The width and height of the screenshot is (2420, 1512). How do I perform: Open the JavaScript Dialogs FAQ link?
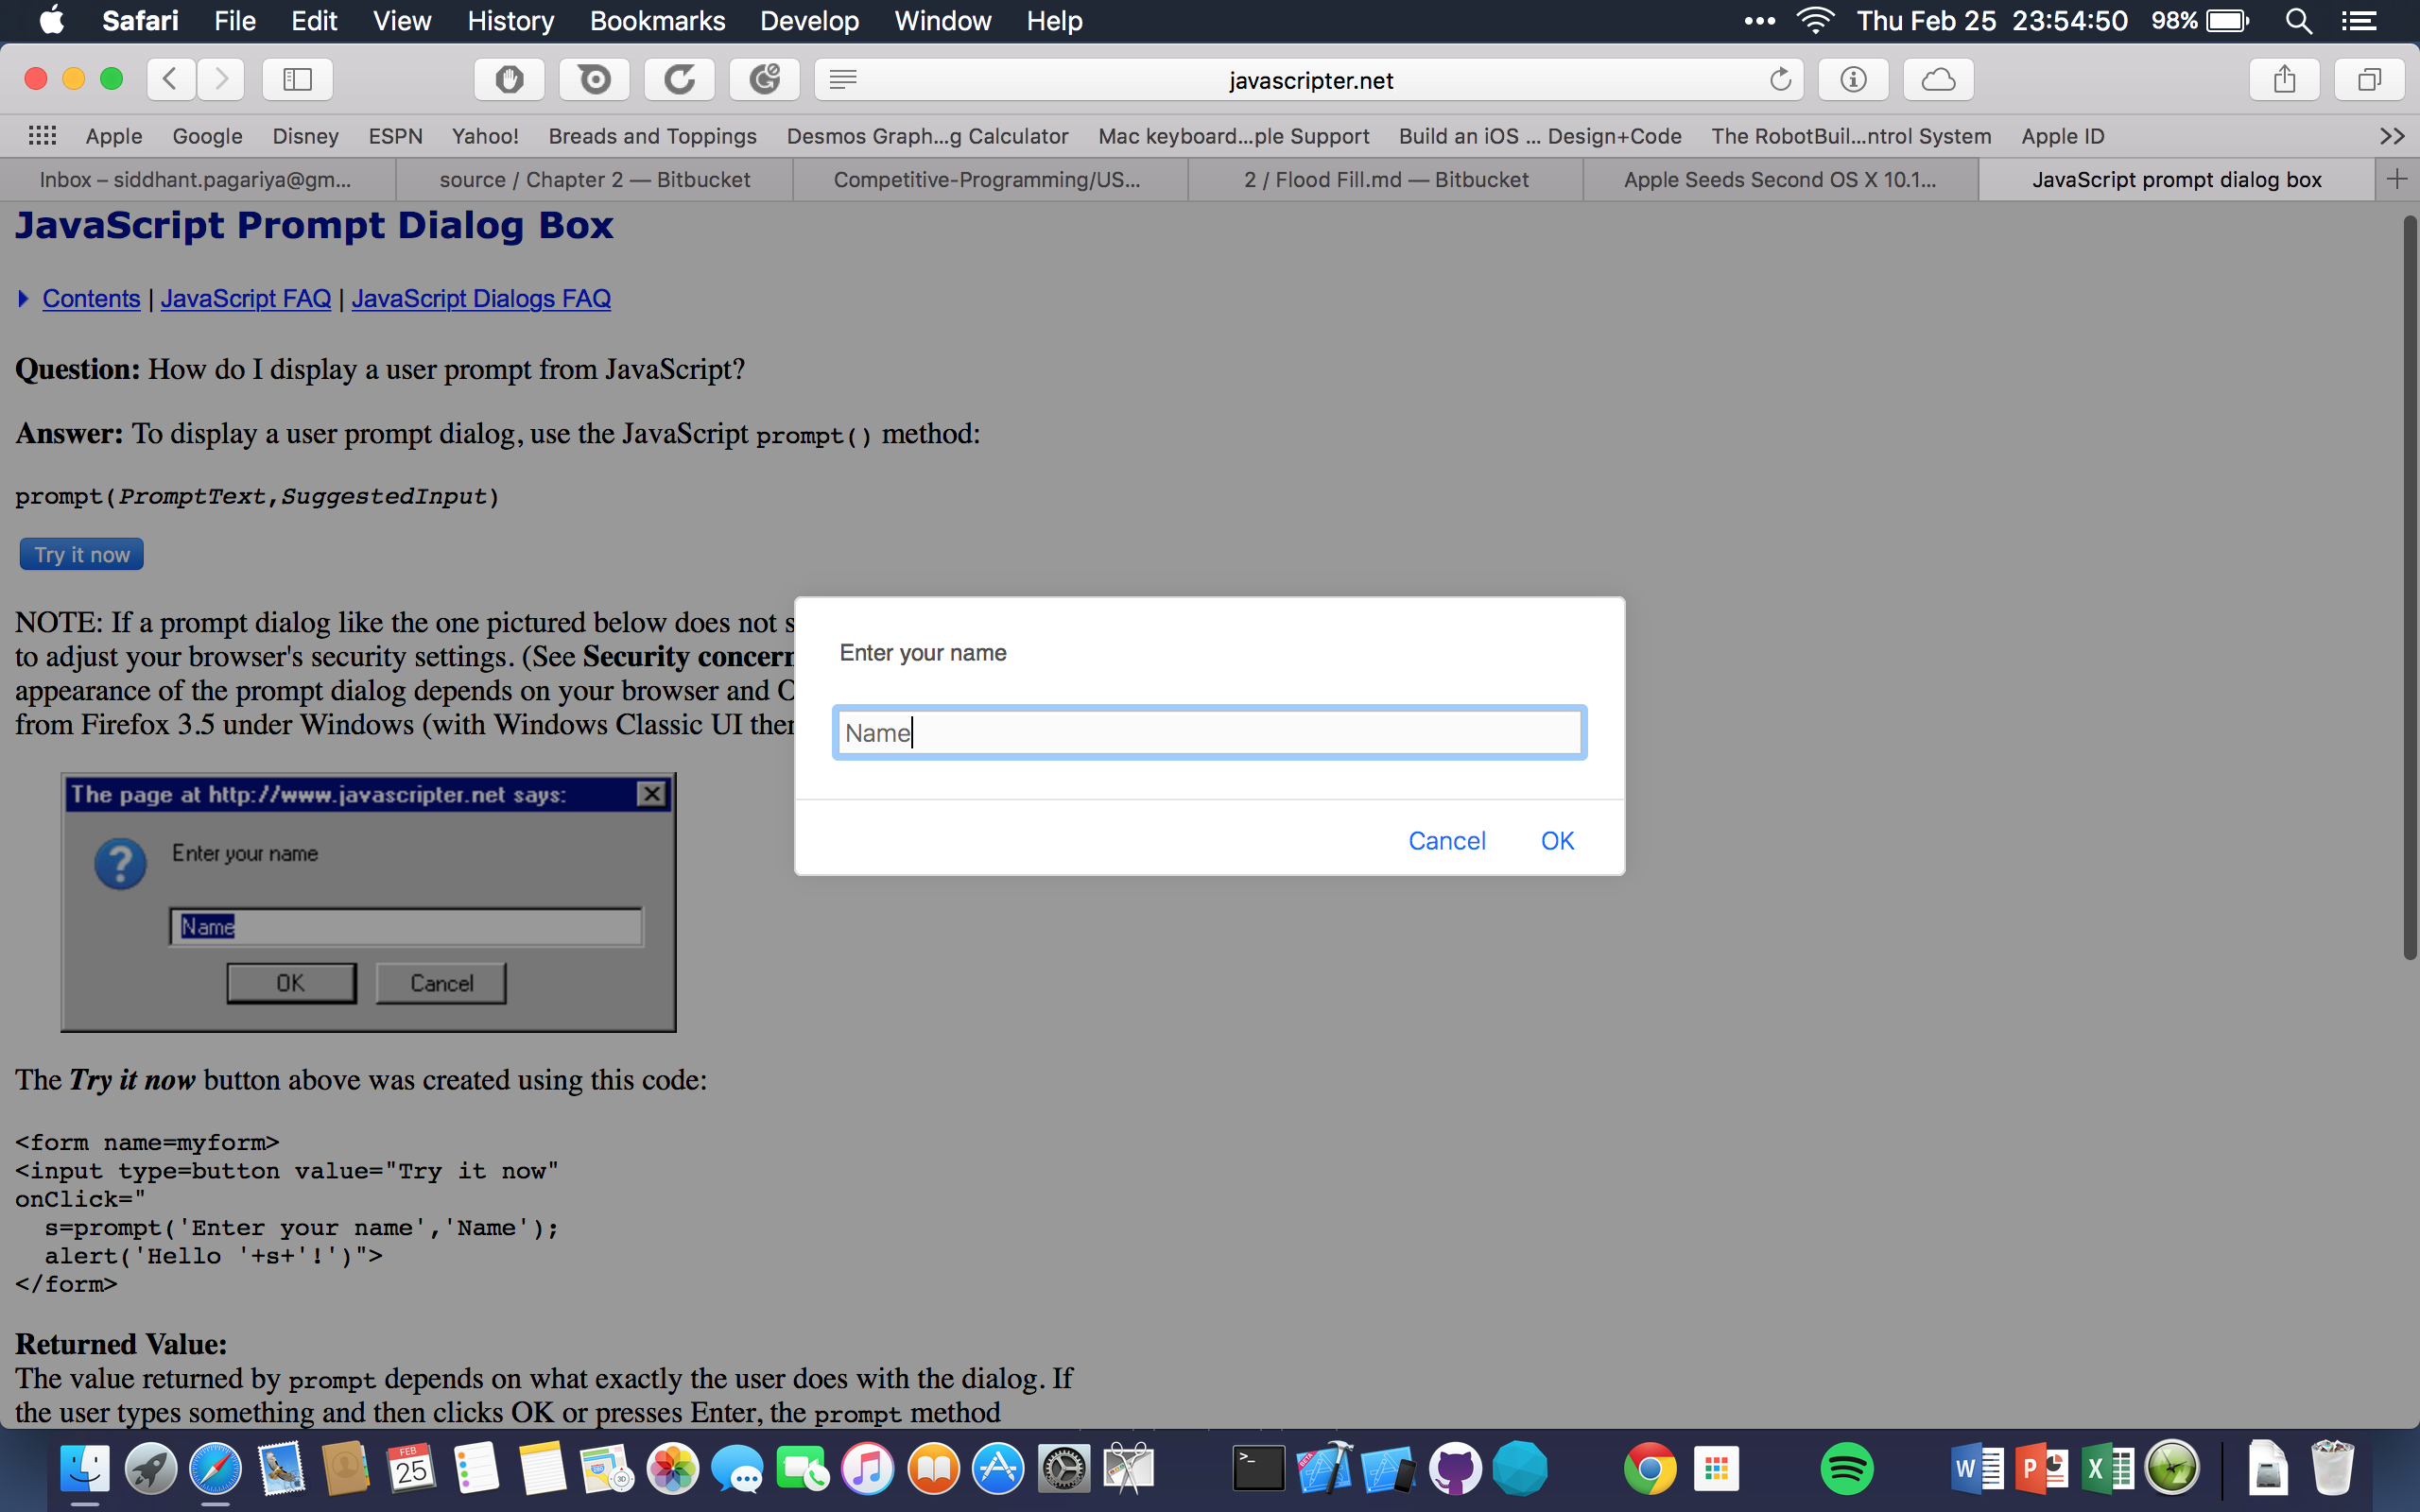point(480,299)
